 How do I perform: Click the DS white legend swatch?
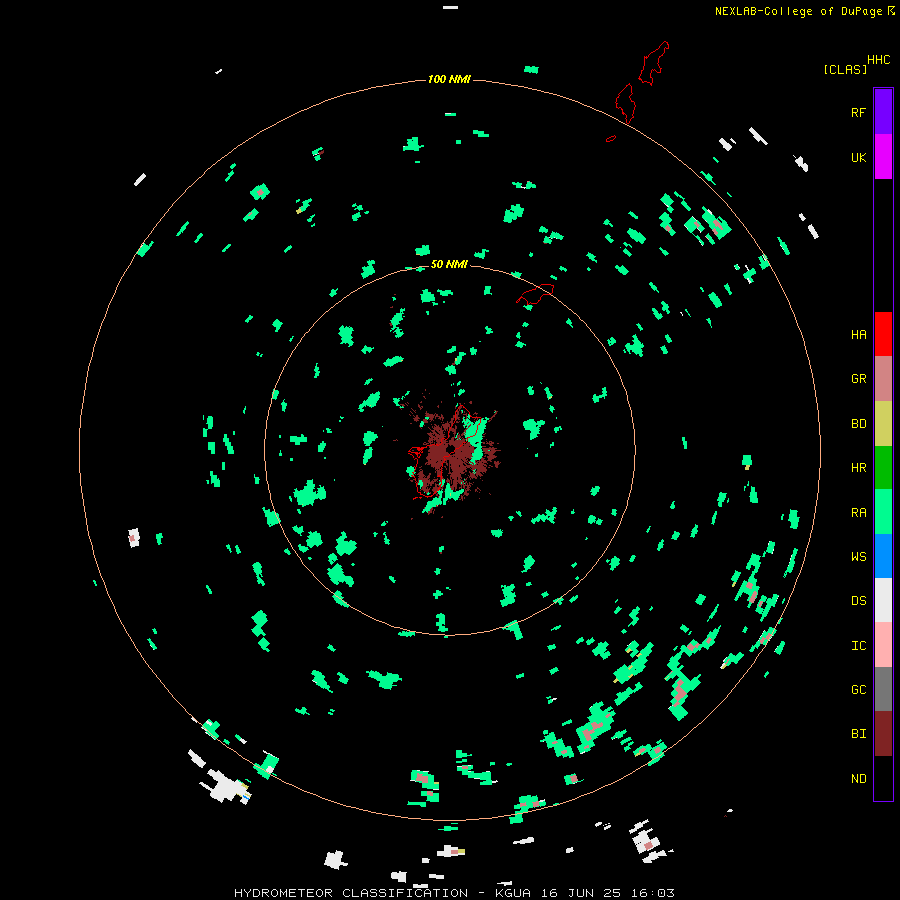click(x=883, y=600)
